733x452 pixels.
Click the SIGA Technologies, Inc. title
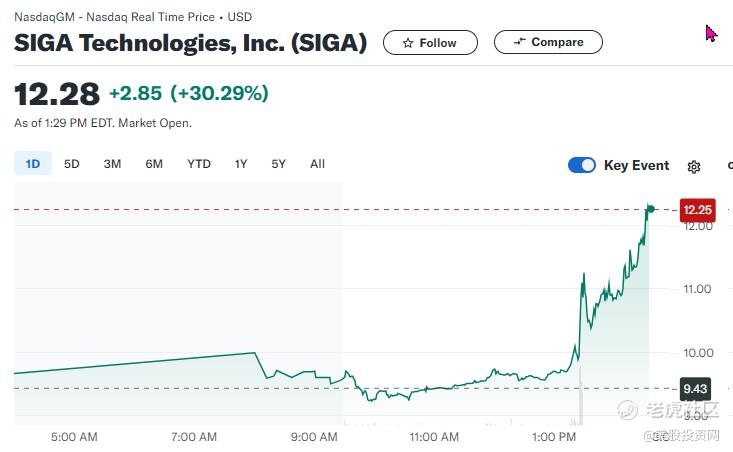coord(190,43)
